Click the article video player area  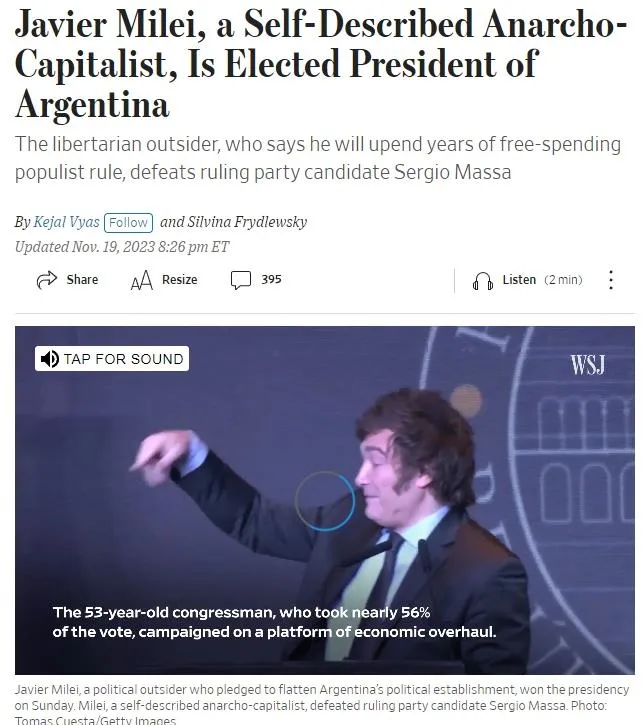325,500
